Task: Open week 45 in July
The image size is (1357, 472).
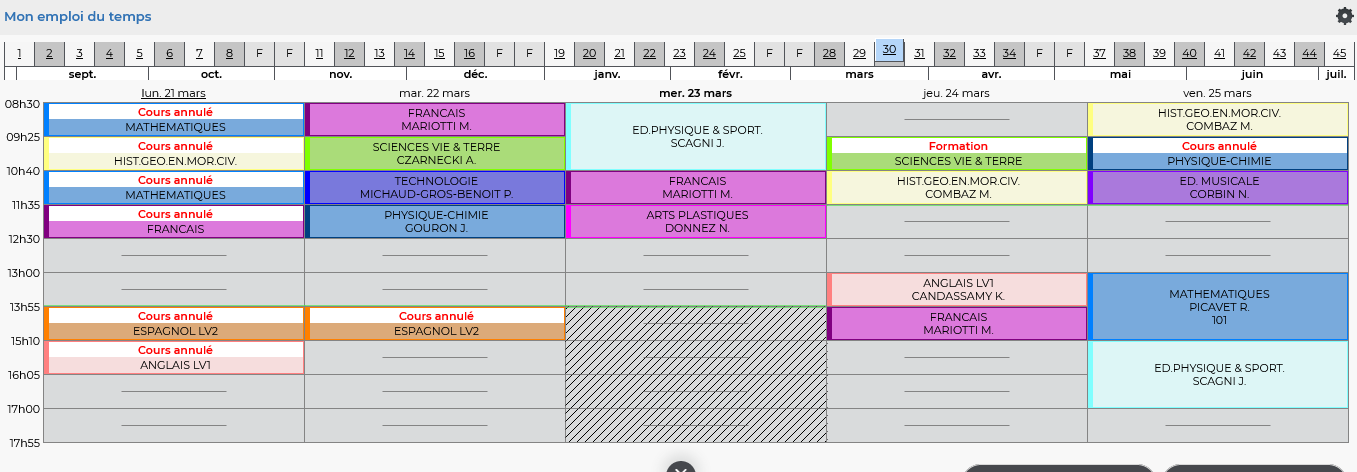Action: (1339, 54)
